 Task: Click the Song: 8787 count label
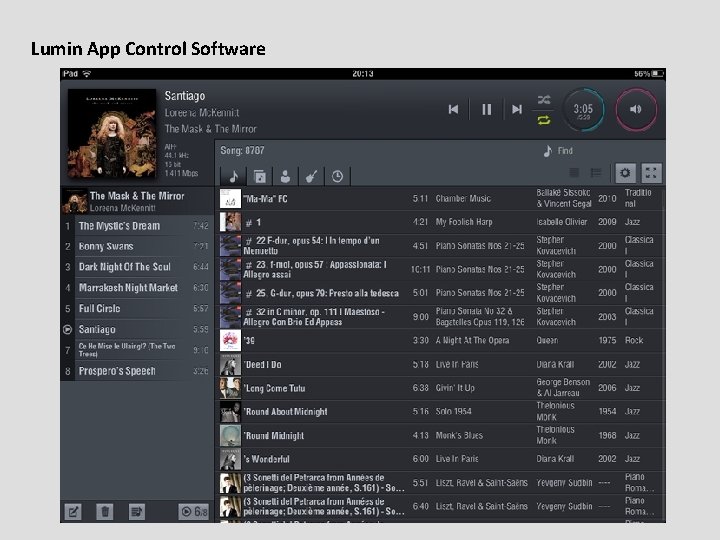pyautogui.click(x=242, y=151)
